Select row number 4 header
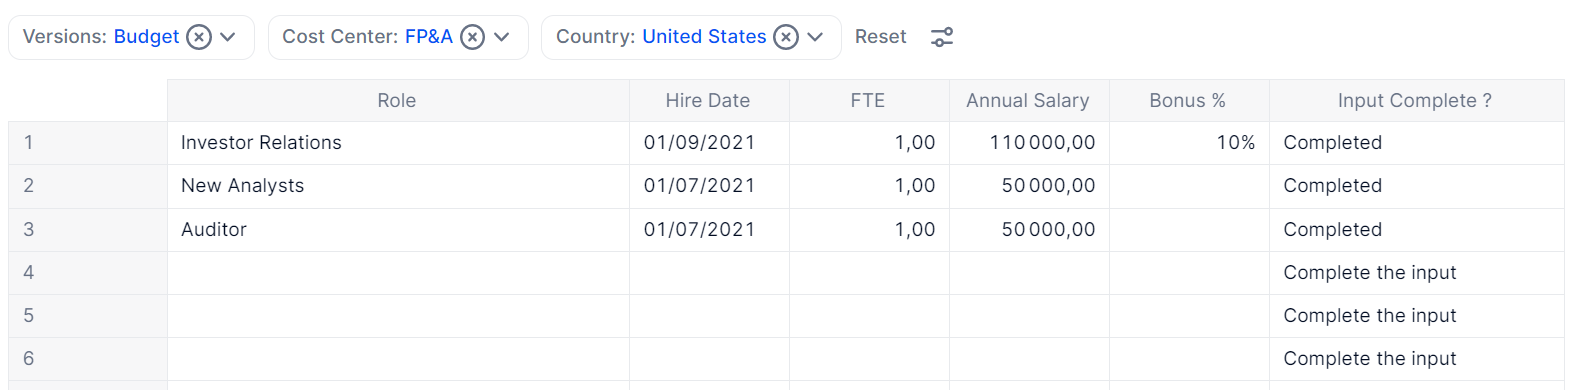 coord(88,273)
